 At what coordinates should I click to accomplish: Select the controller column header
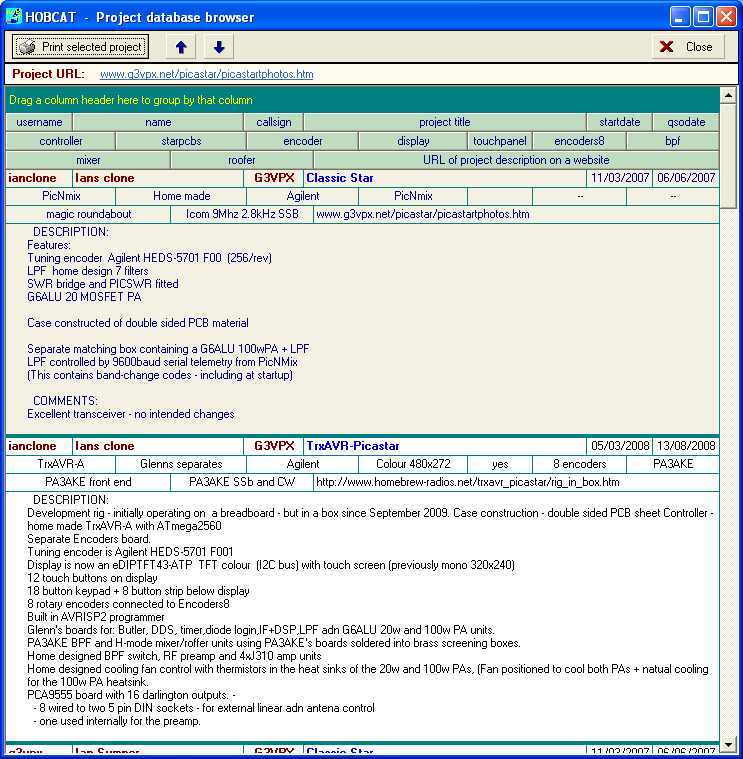[x=61, y=141]
